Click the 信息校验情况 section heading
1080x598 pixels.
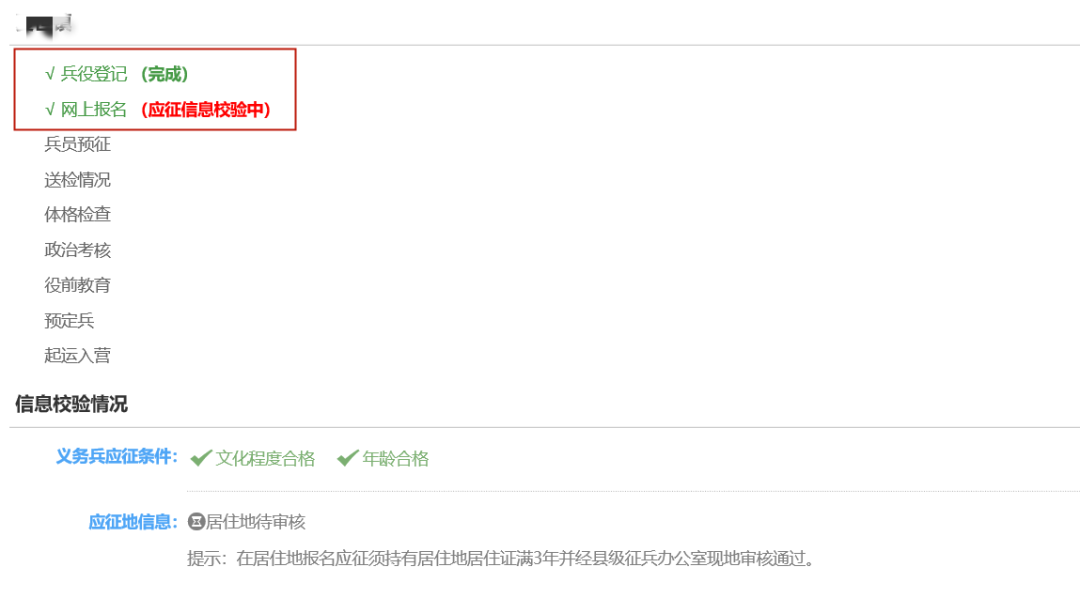tap(71, 404)
